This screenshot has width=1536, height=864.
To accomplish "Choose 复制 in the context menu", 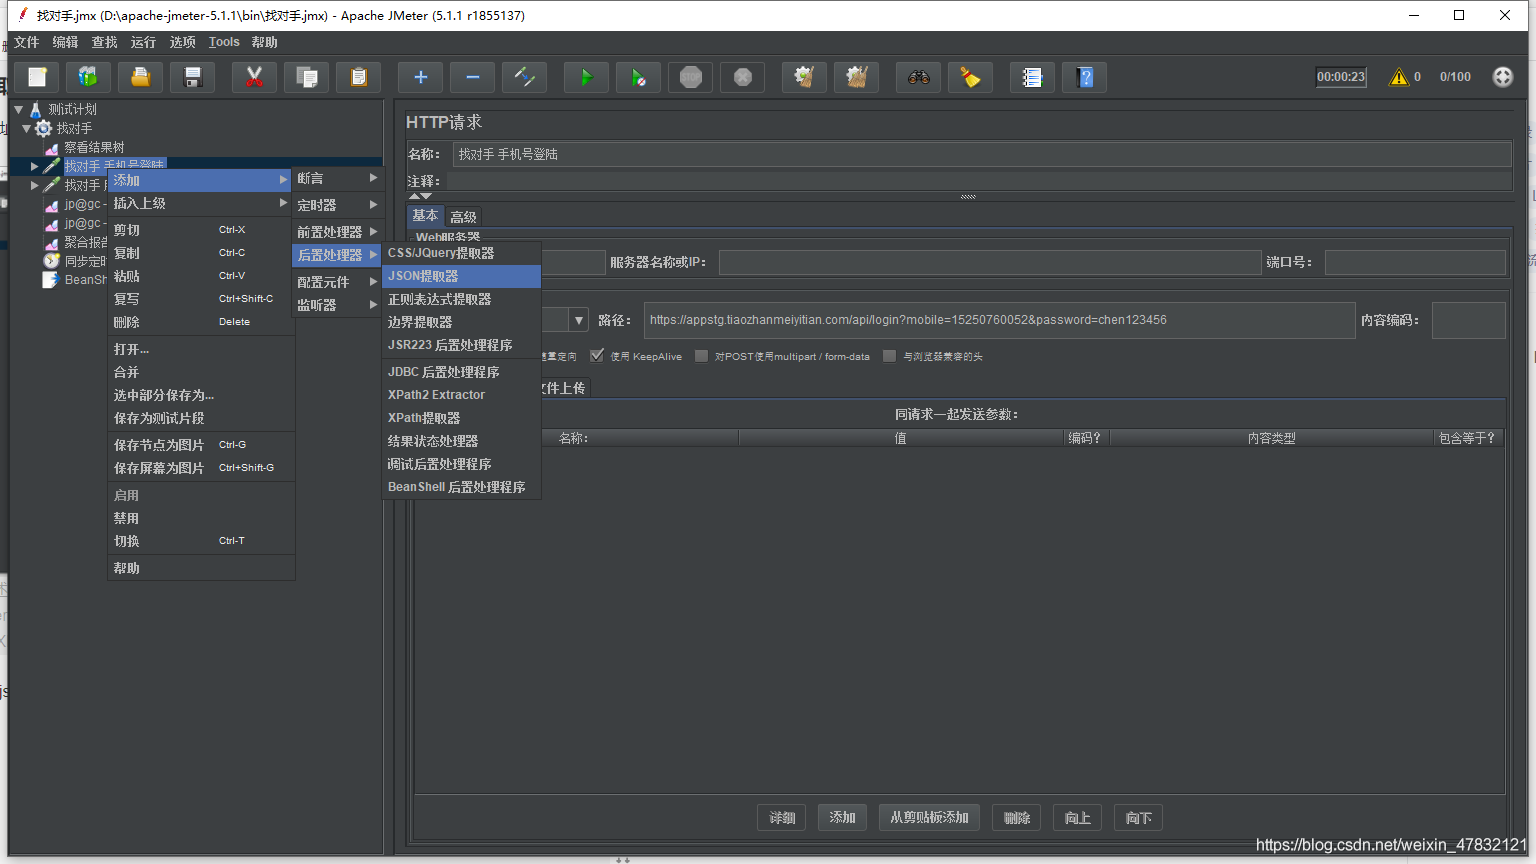I will 200,253.
